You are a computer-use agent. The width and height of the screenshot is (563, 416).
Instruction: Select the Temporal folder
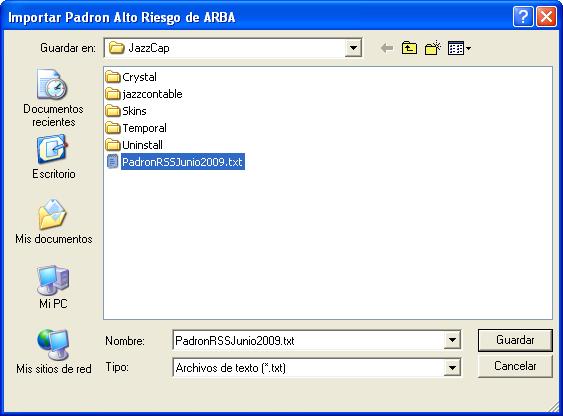pos(136,128)
